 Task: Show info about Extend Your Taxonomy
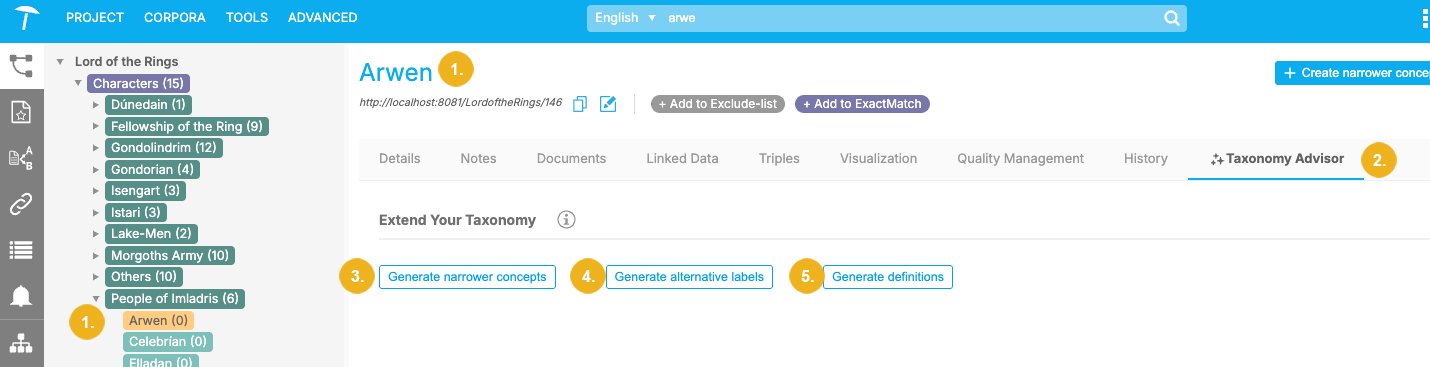coord(566,220)
